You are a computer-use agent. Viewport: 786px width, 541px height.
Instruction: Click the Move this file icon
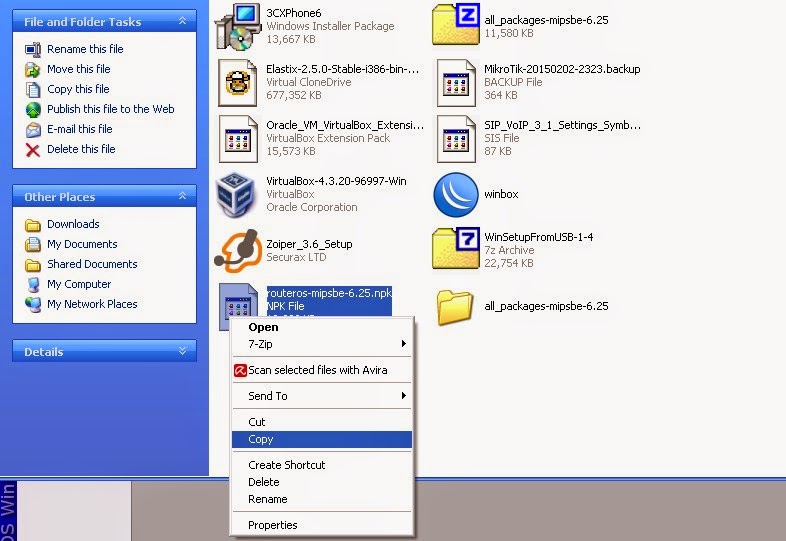[x=33, y=70]
